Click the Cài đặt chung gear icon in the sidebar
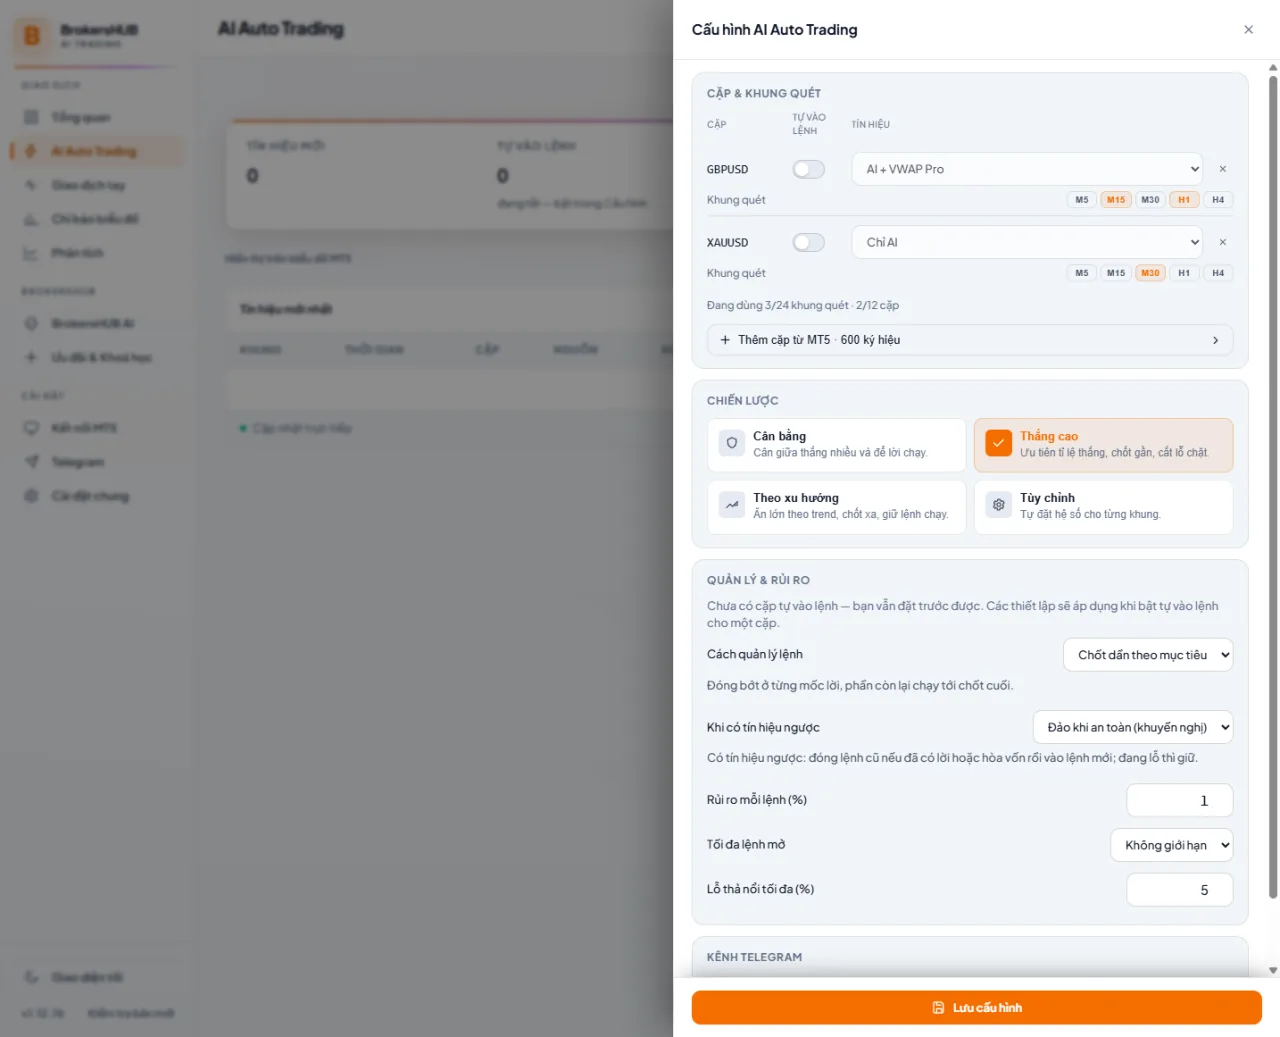Image resolution: width=1280 pixels, height=1037 pixels. pyautogui.click(x=31, y=496)
